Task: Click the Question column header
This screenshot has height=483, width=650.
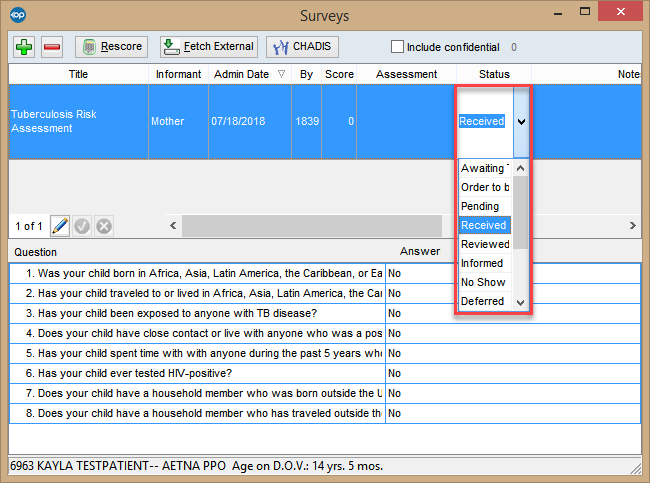Action: click(x=36, y=252)
